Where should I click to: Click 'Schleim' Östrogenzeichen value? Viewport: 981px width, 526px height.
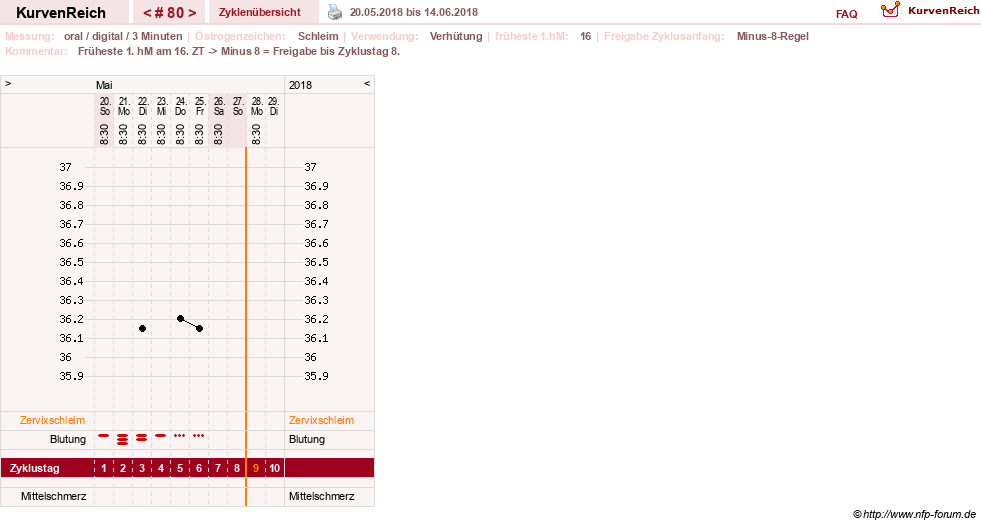[318, 36]
